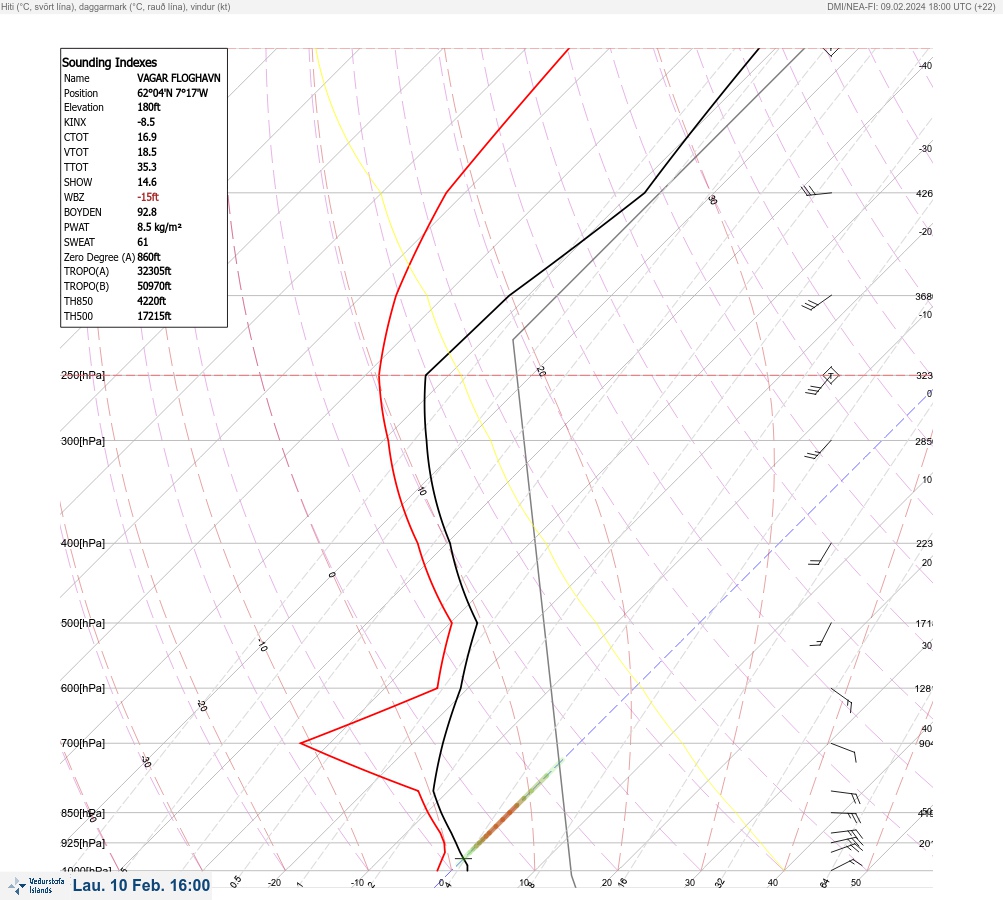The height and width of the screenshot is (900, 1003).
Task: Click the 'Position' label in the indexes box
Action: [x=81, y=93]
